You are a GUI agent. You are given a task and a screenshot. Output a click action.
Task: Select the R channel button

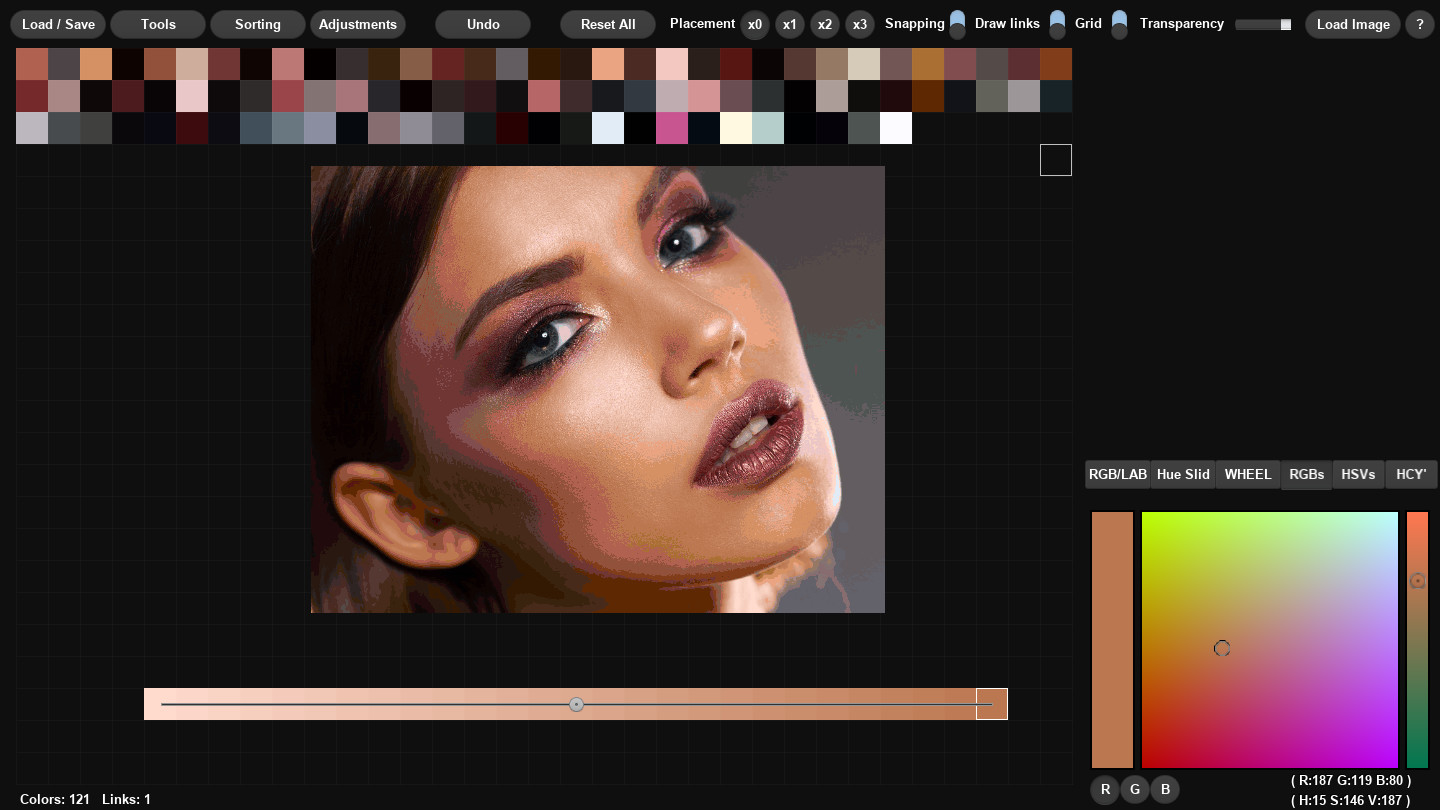tap(1105, 789)
